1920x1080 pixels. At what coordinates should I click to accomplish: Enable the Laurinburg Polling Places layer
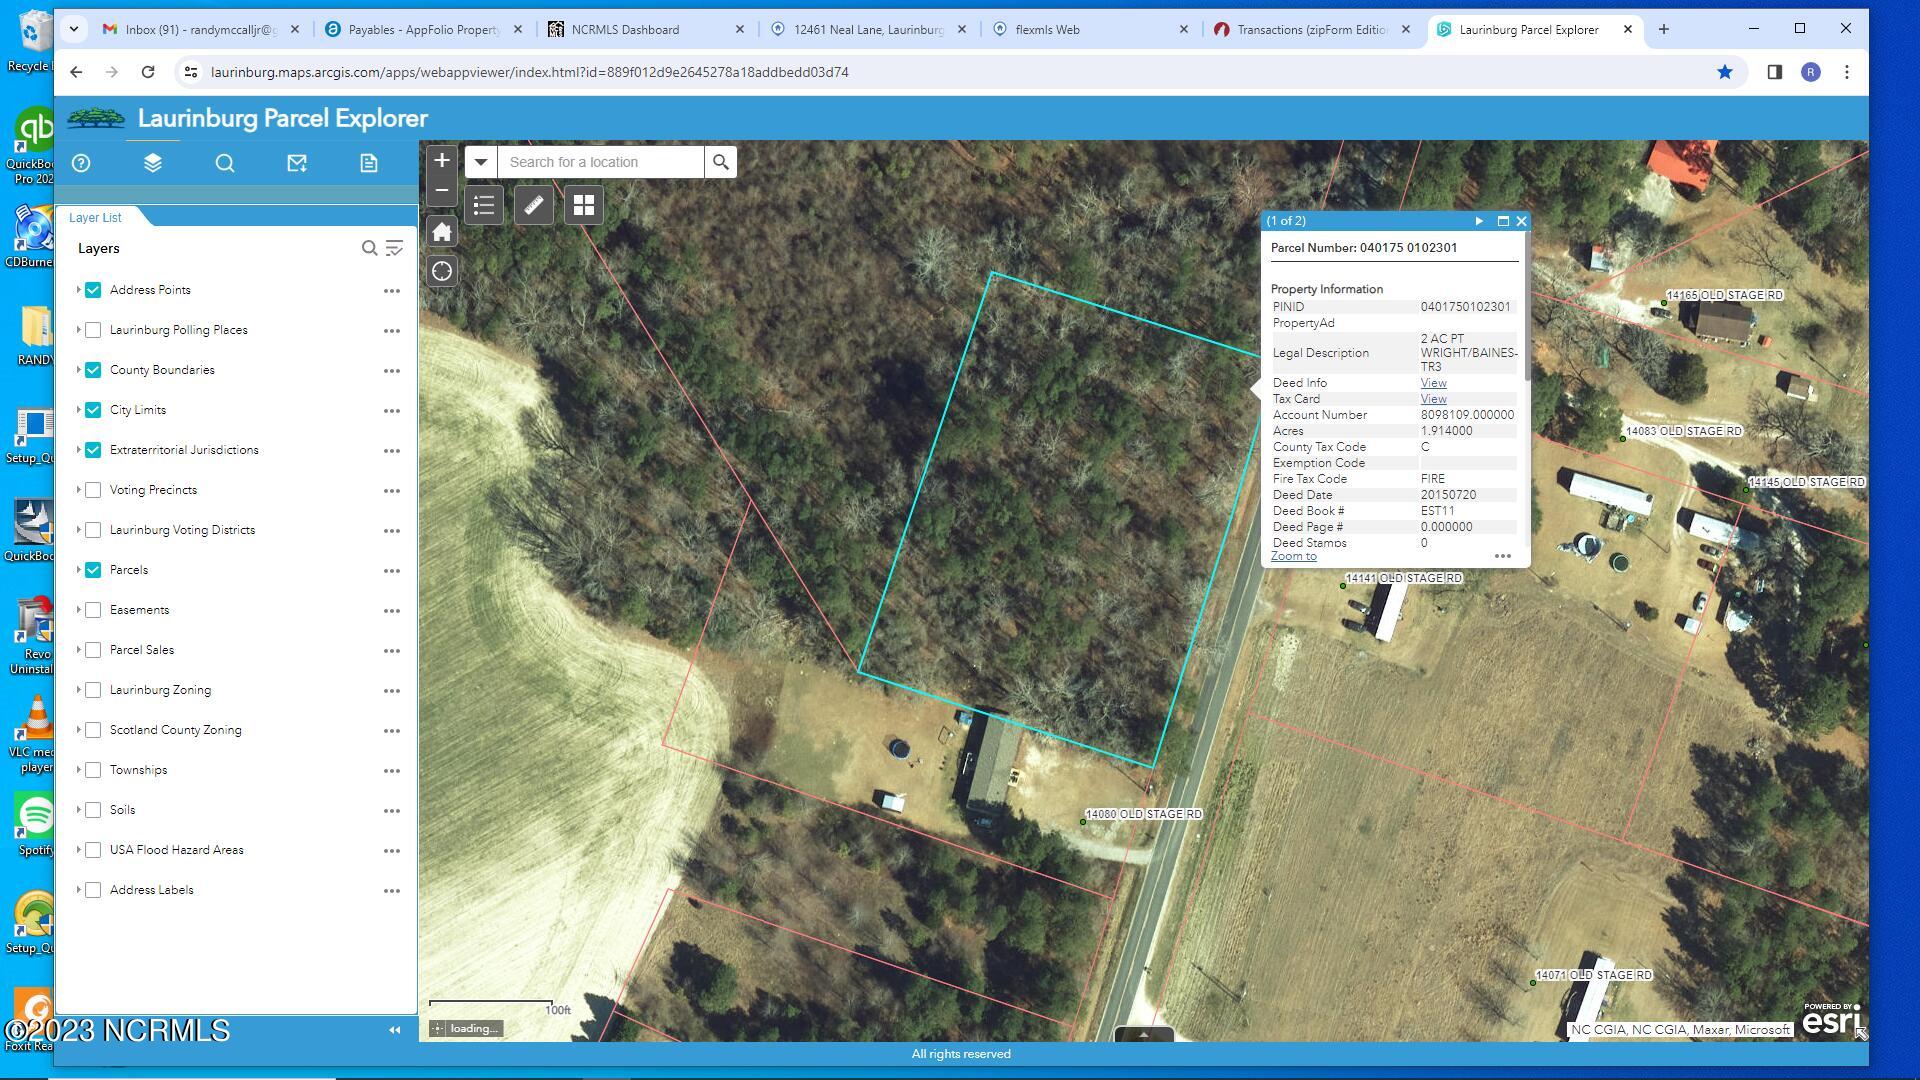click(93, 330)
